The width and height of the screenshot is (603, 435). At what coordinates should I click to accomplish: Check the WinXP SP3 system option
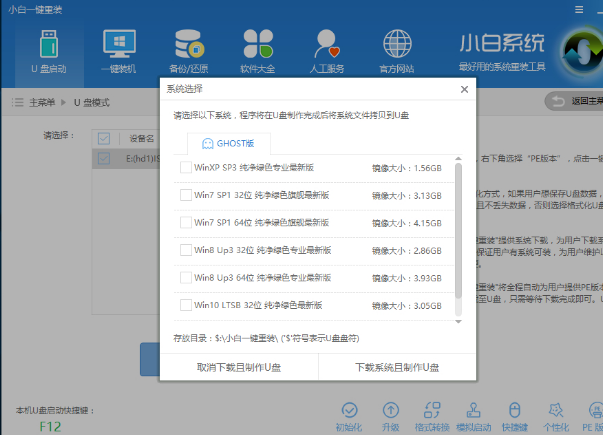[x=186, y=168]
